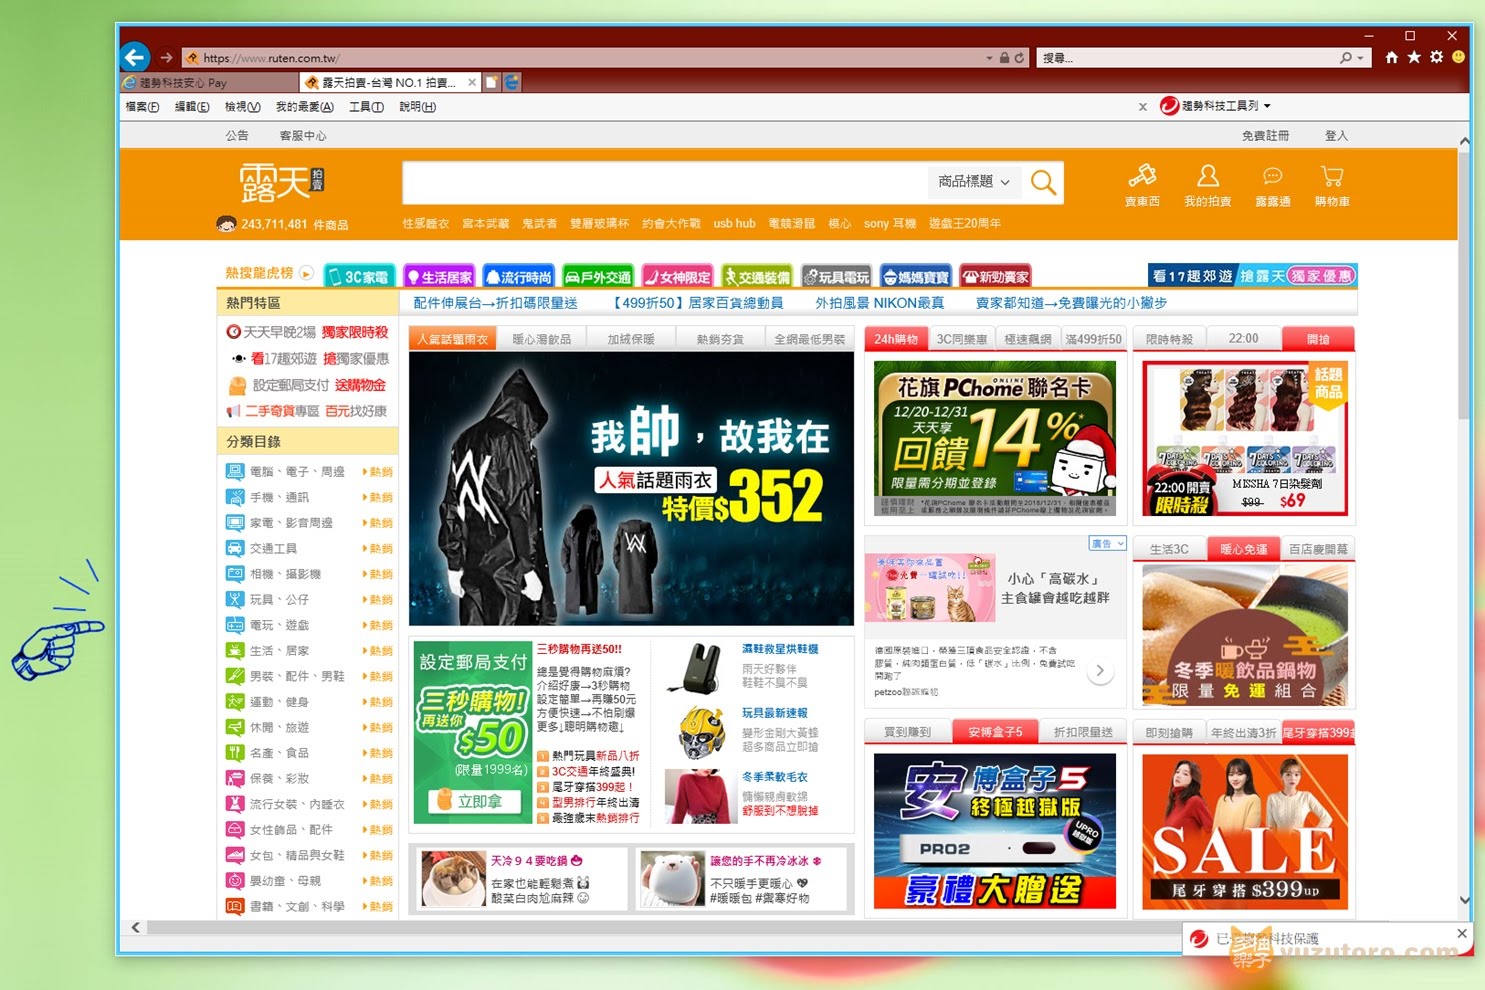Expand the 熱搜龍虎榜 arrow

coord(307,273)
